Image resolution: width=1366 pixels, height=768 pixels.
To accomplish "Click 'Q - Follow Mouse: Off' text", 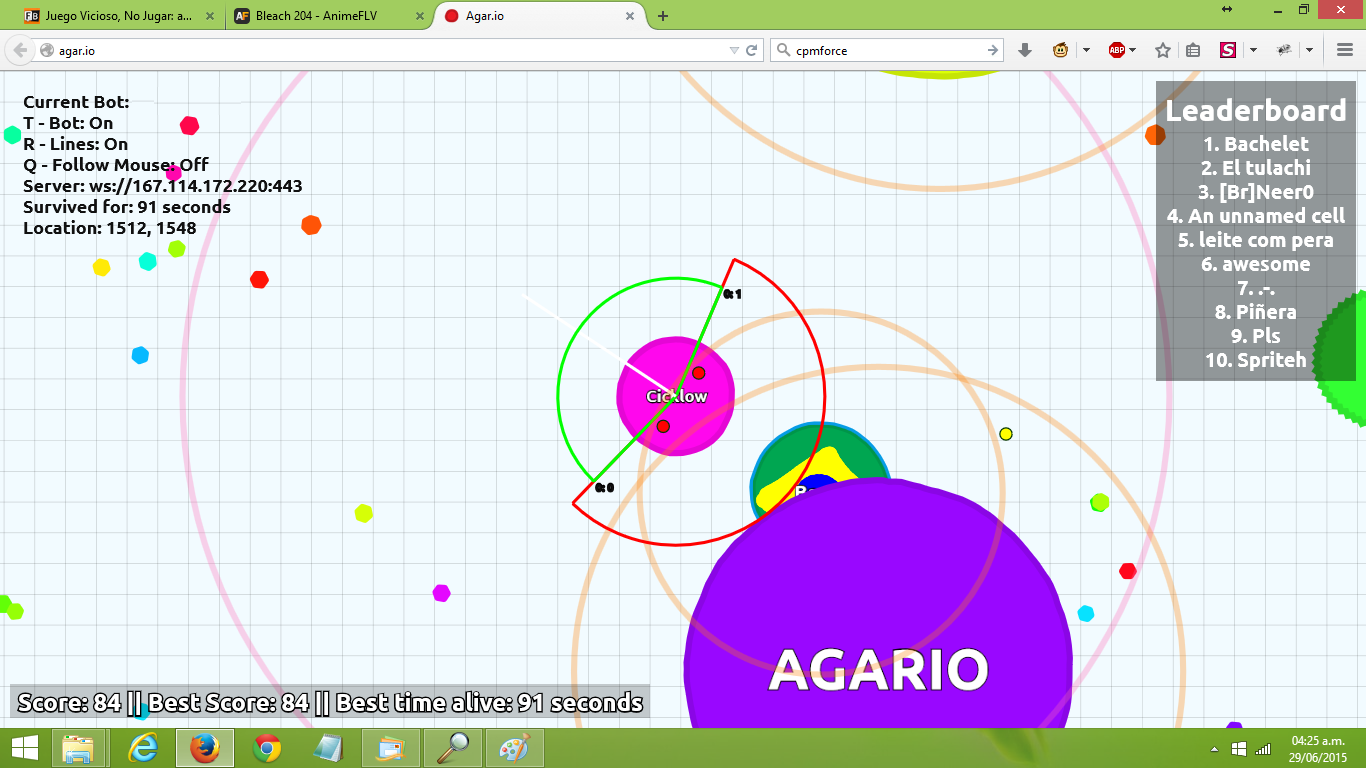I will click(x=116, y=165).
